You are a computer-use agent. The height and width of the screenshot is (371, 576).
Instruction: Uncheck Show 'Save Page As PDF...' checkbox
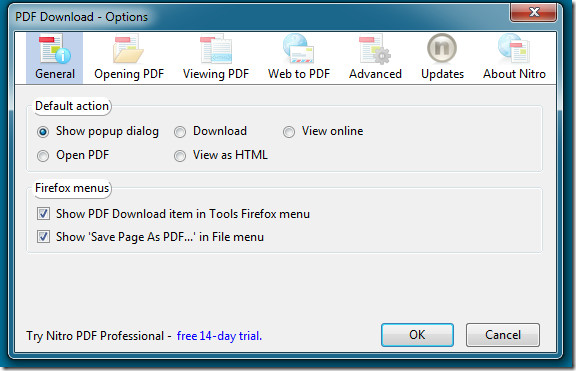tap(43, 237)
